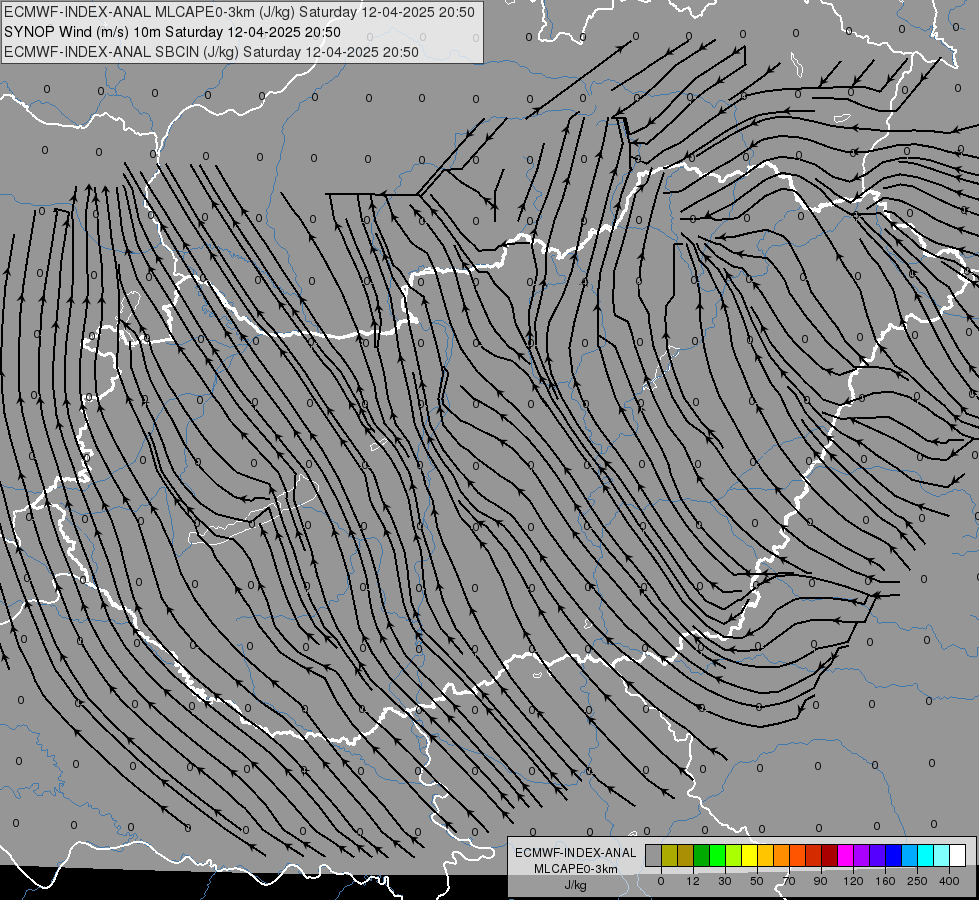Click the pure blue legend swatch

click(894, 855)
